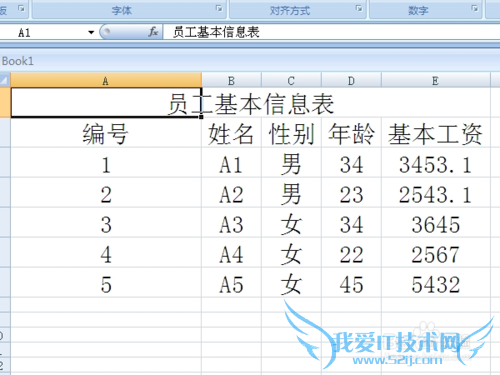Click the 男 cell in row A2
Viewport: 500px width, 375px height.
pyautogui.click(x=291, y=193)
